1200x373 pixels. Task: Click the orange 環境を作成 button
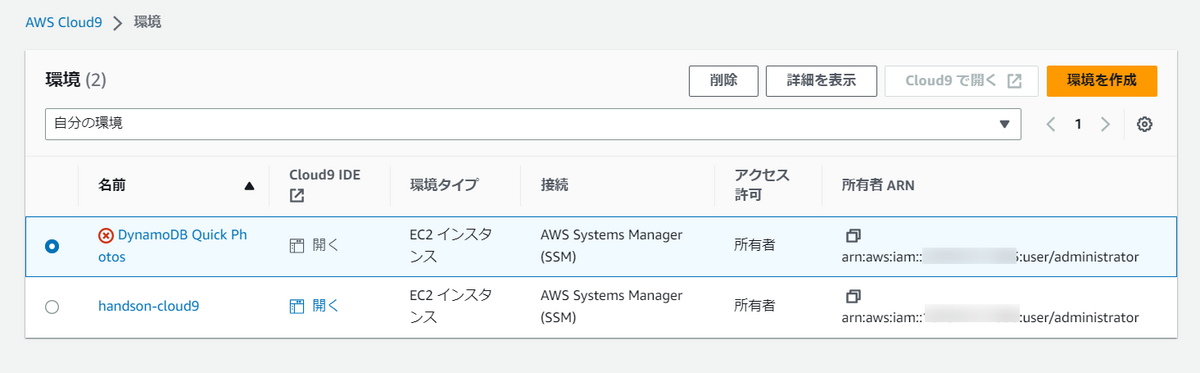1101,81
